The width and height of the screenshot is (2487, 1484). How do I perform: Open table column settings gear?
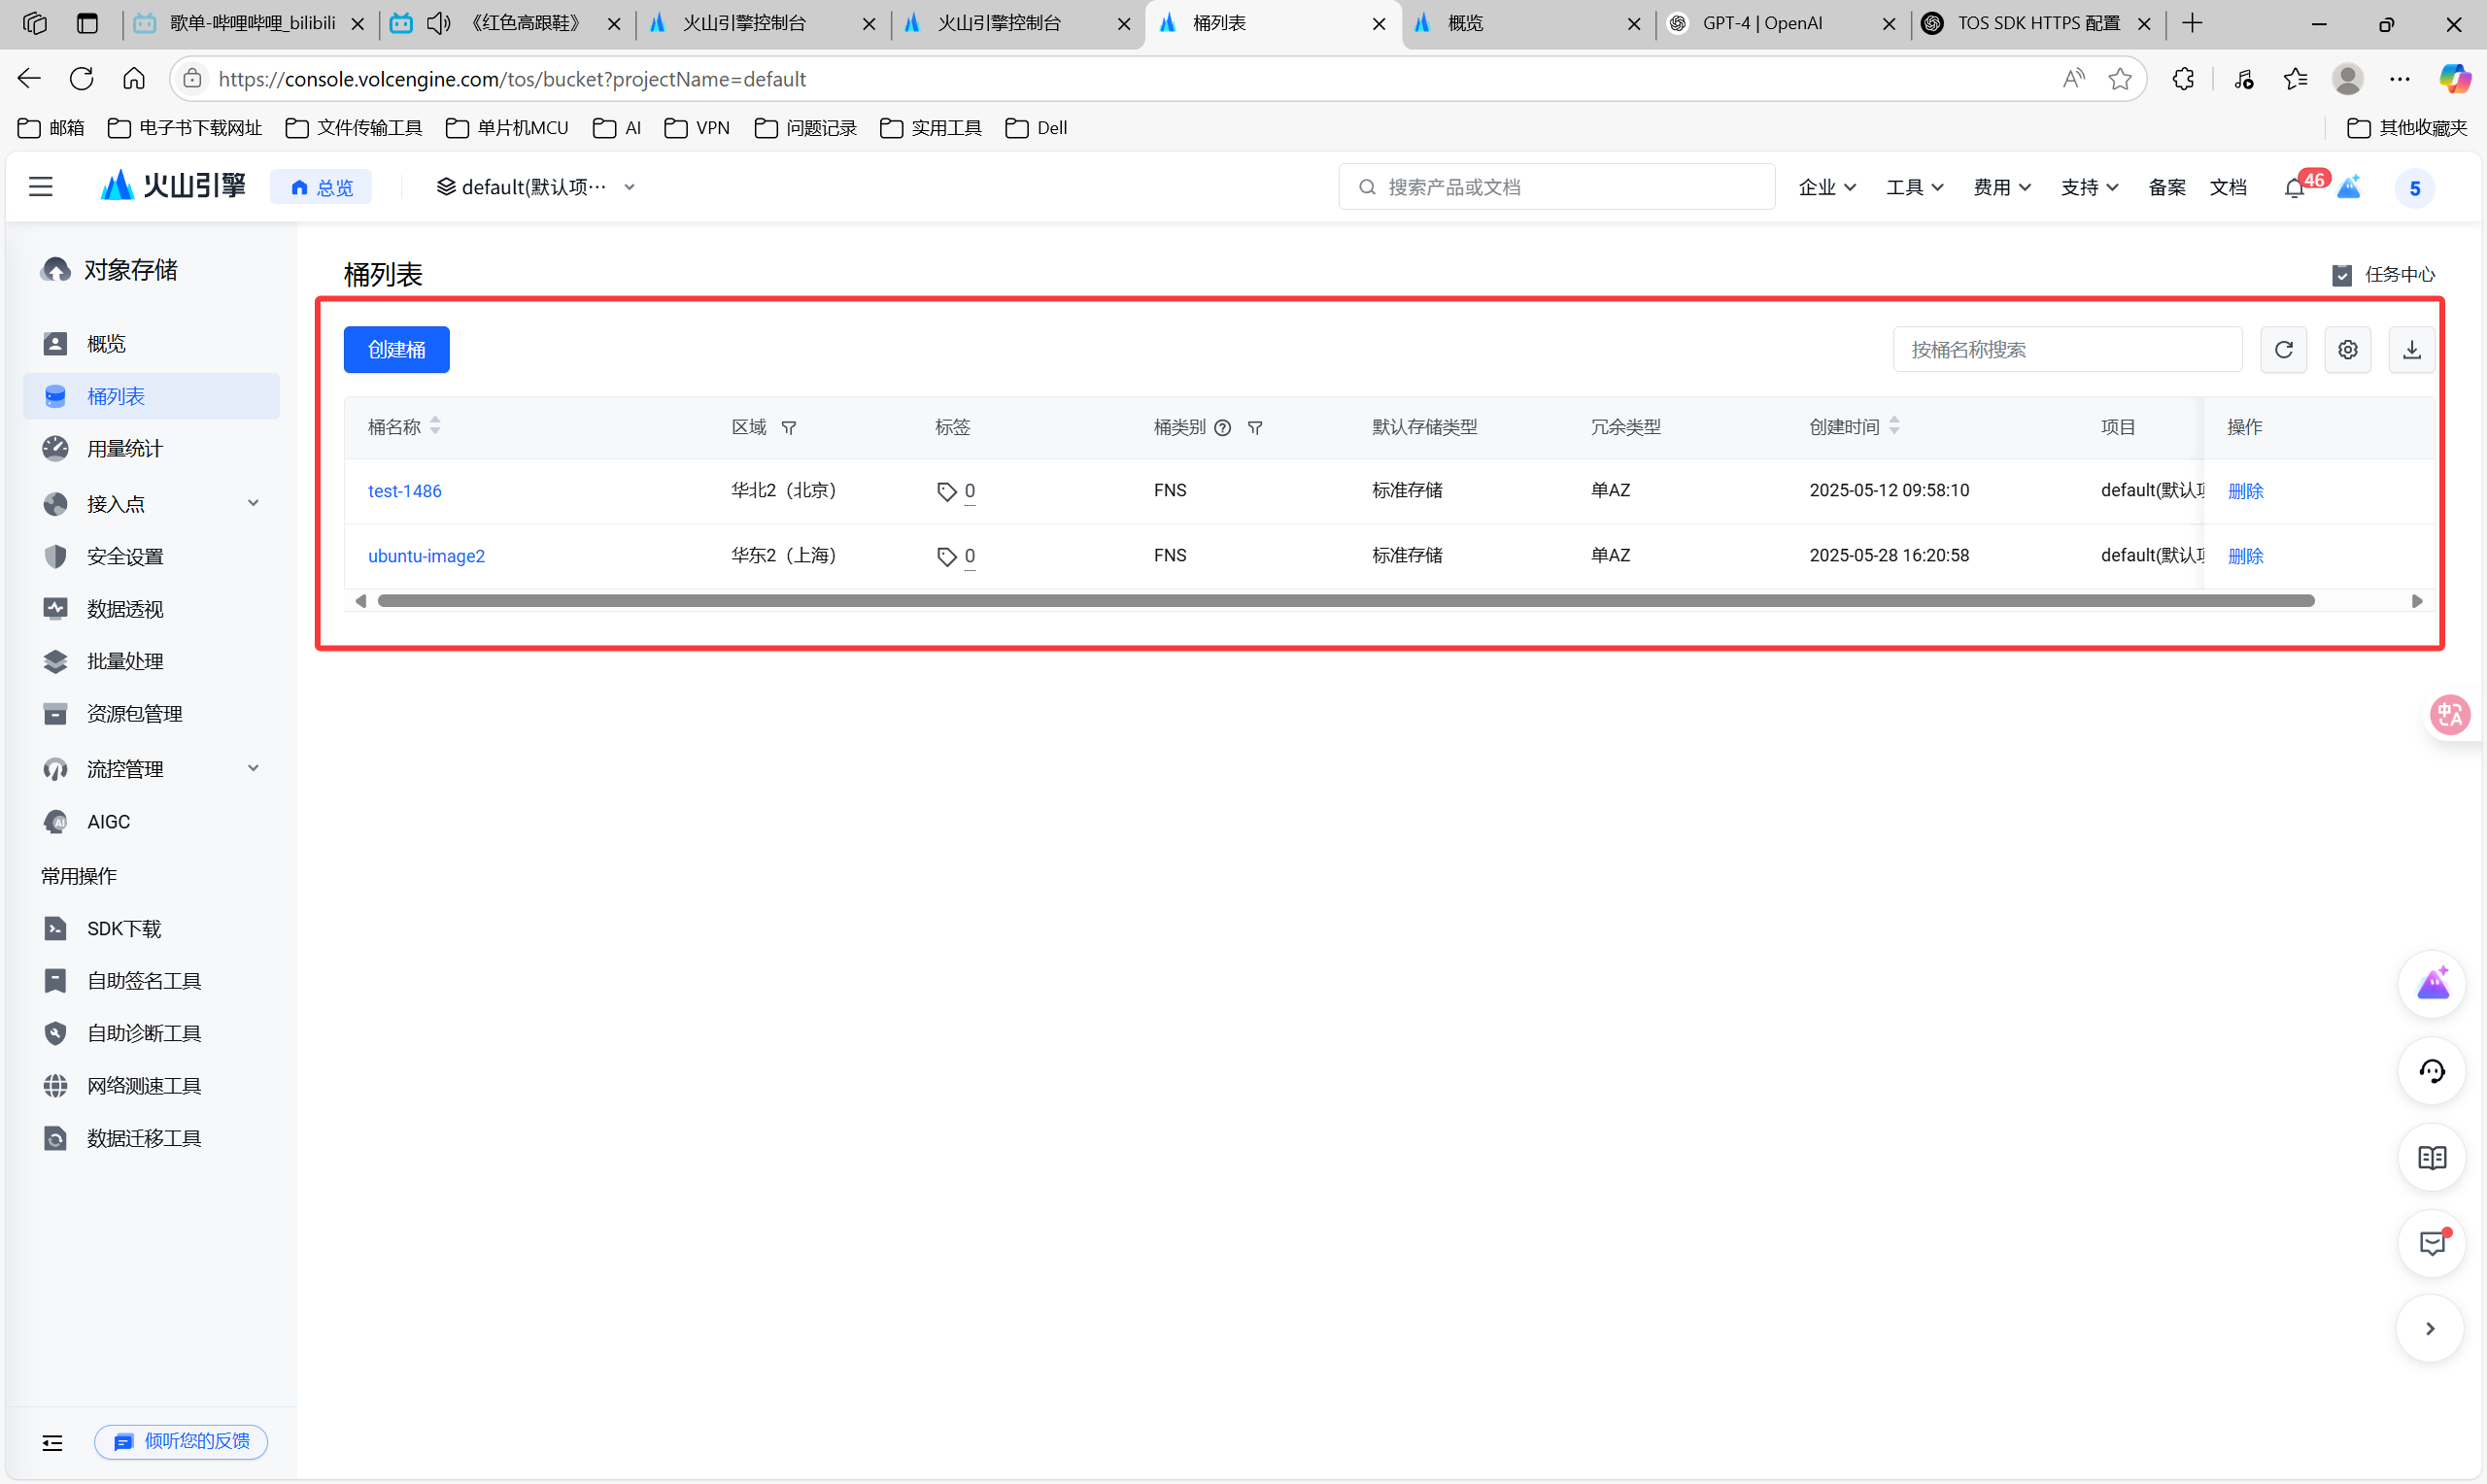pos(2347,350)
